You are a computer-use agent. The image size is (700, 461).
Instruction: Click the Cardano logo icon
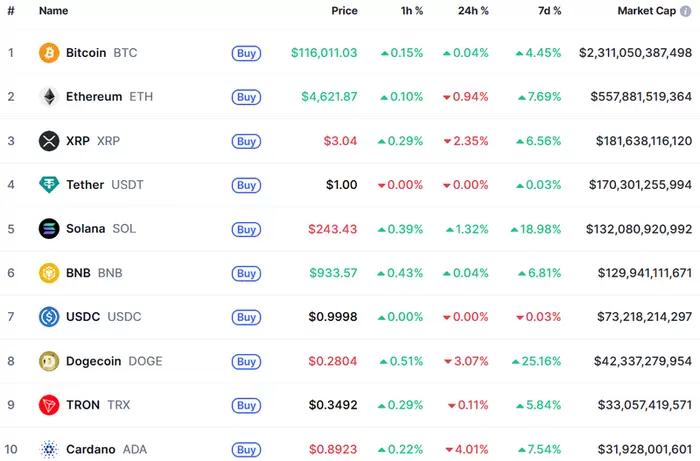pos(49,449)
